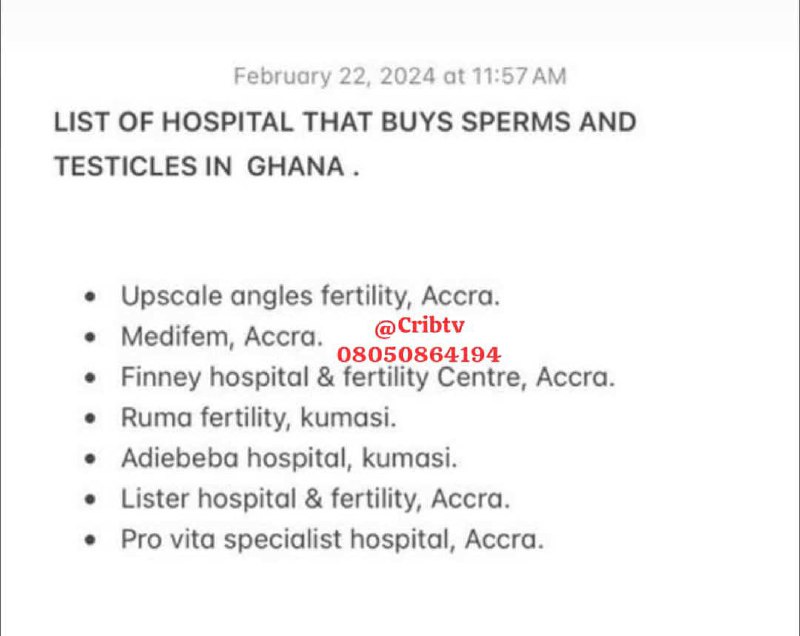Select the Finney hospital & fertility Centre item

point(368,377)
